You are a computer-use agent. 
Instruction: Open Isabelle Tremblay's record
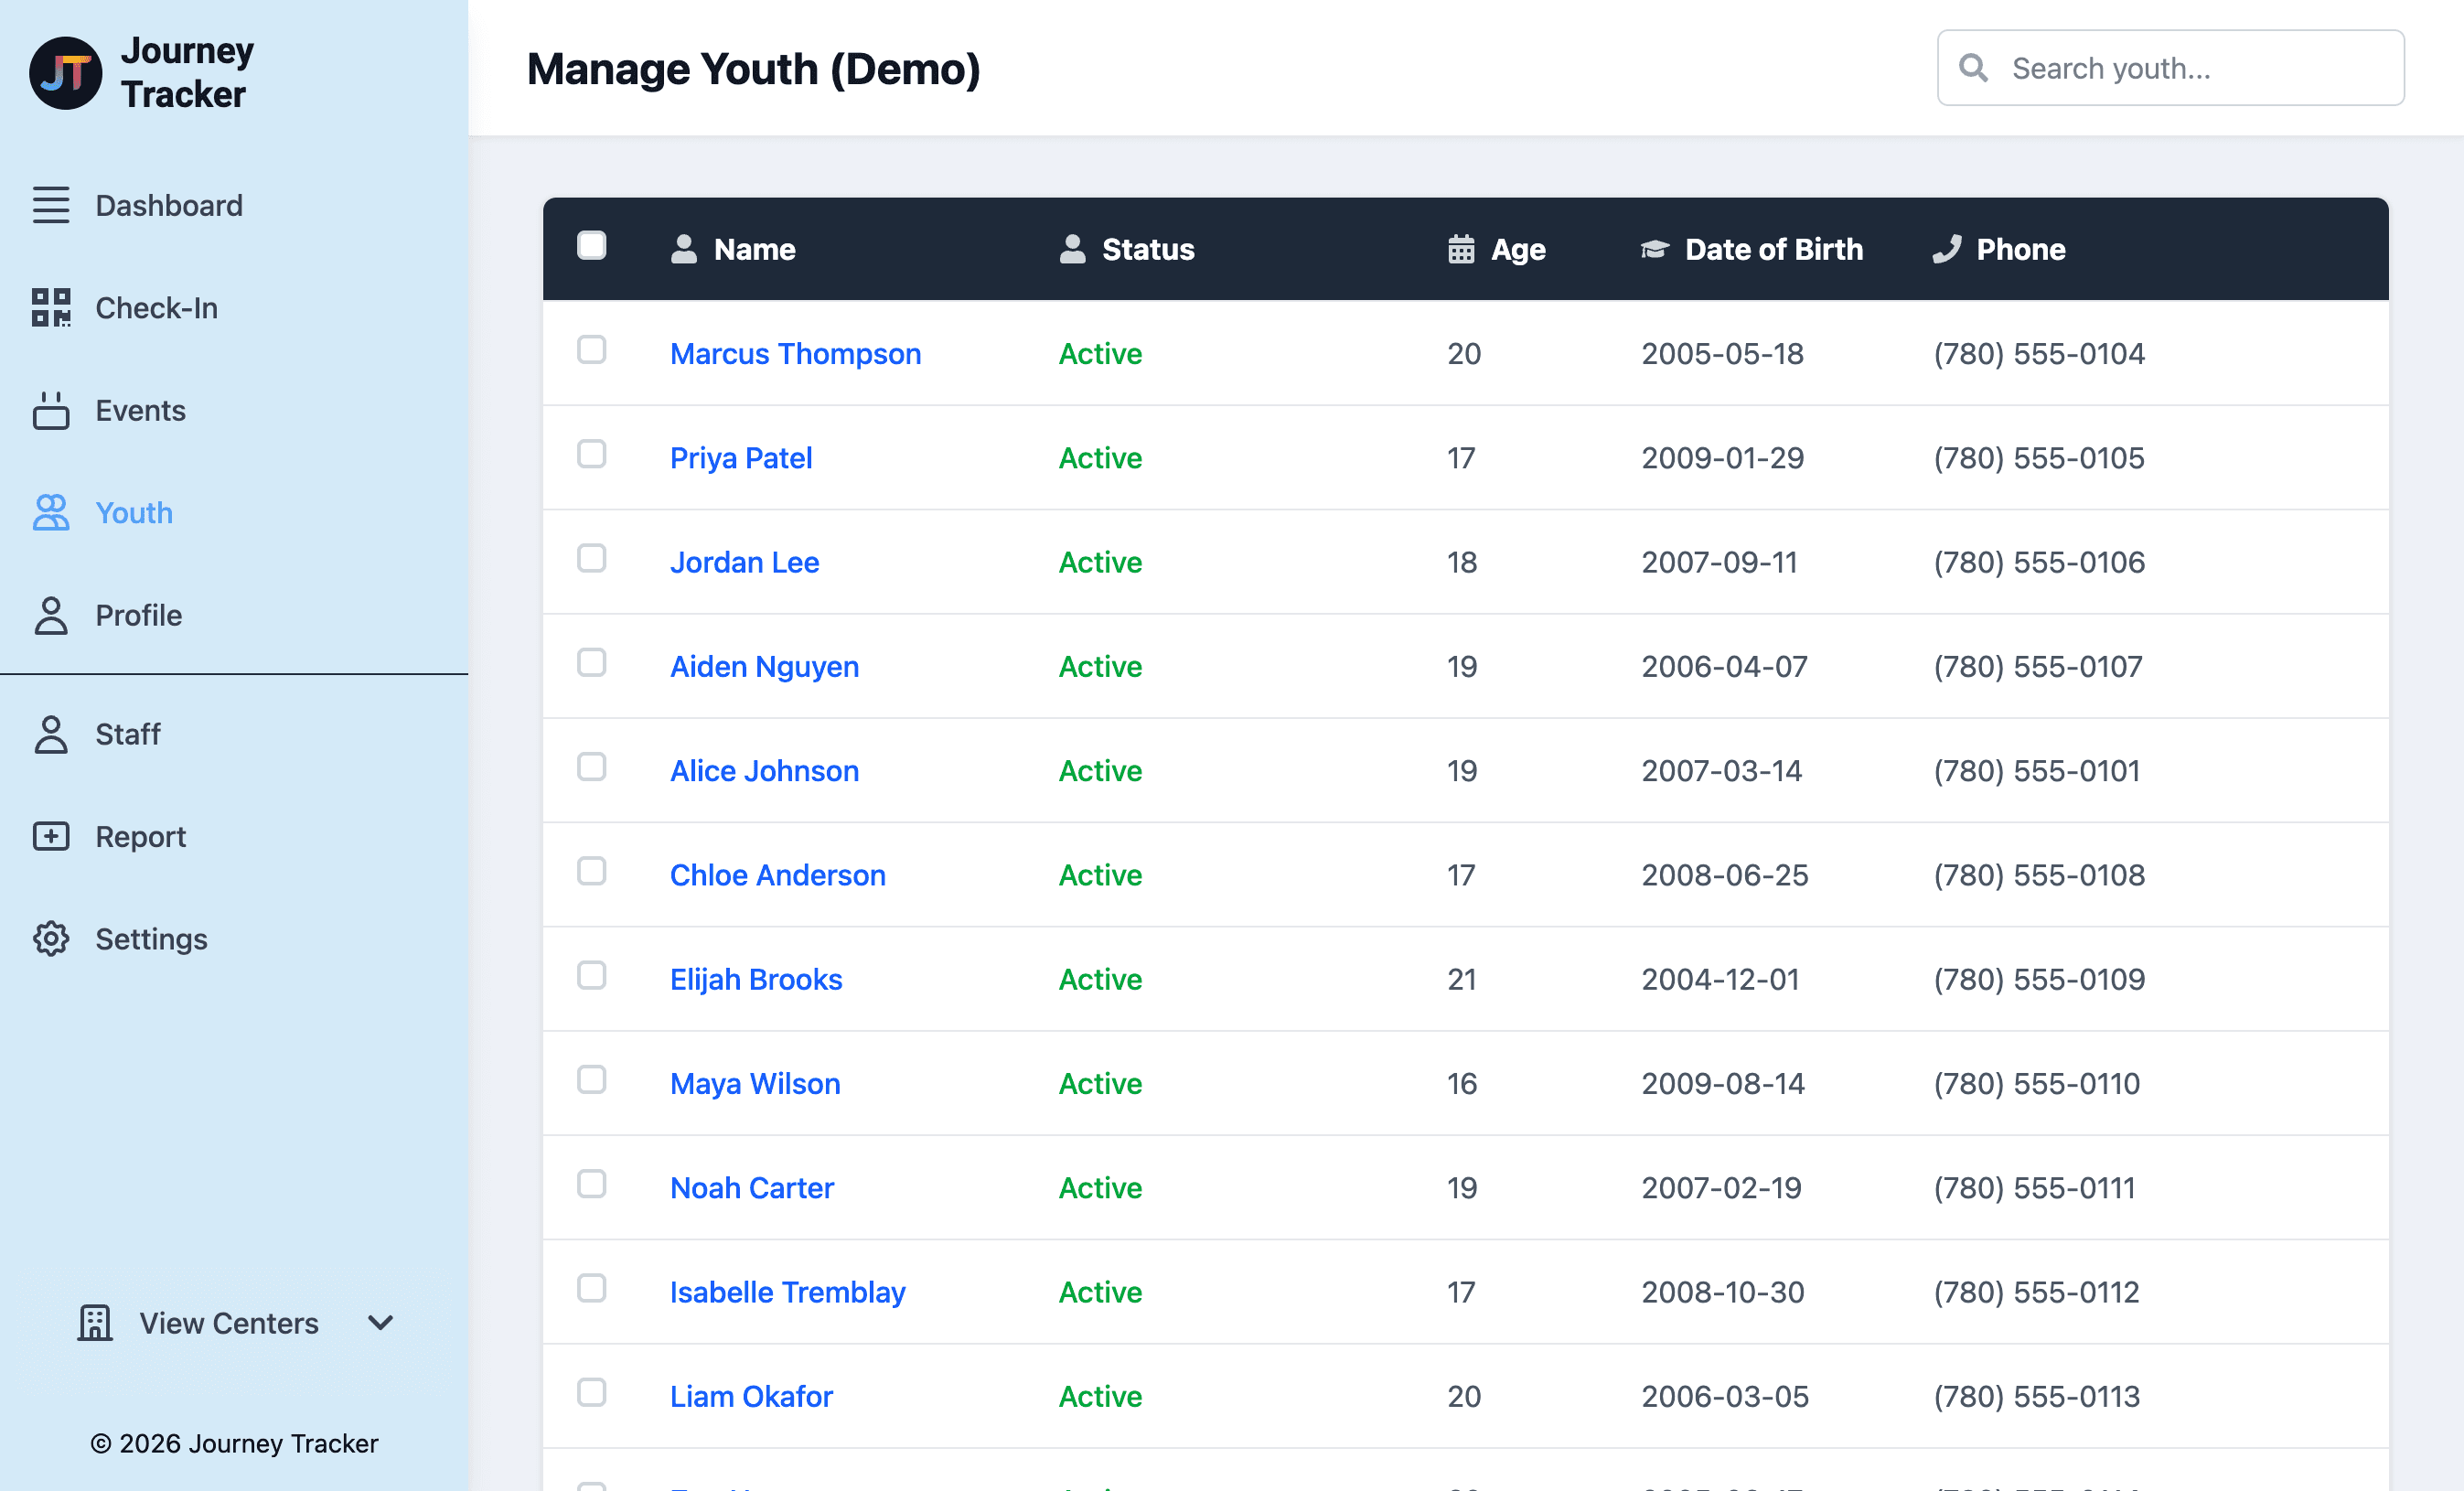coord(787,1292)
